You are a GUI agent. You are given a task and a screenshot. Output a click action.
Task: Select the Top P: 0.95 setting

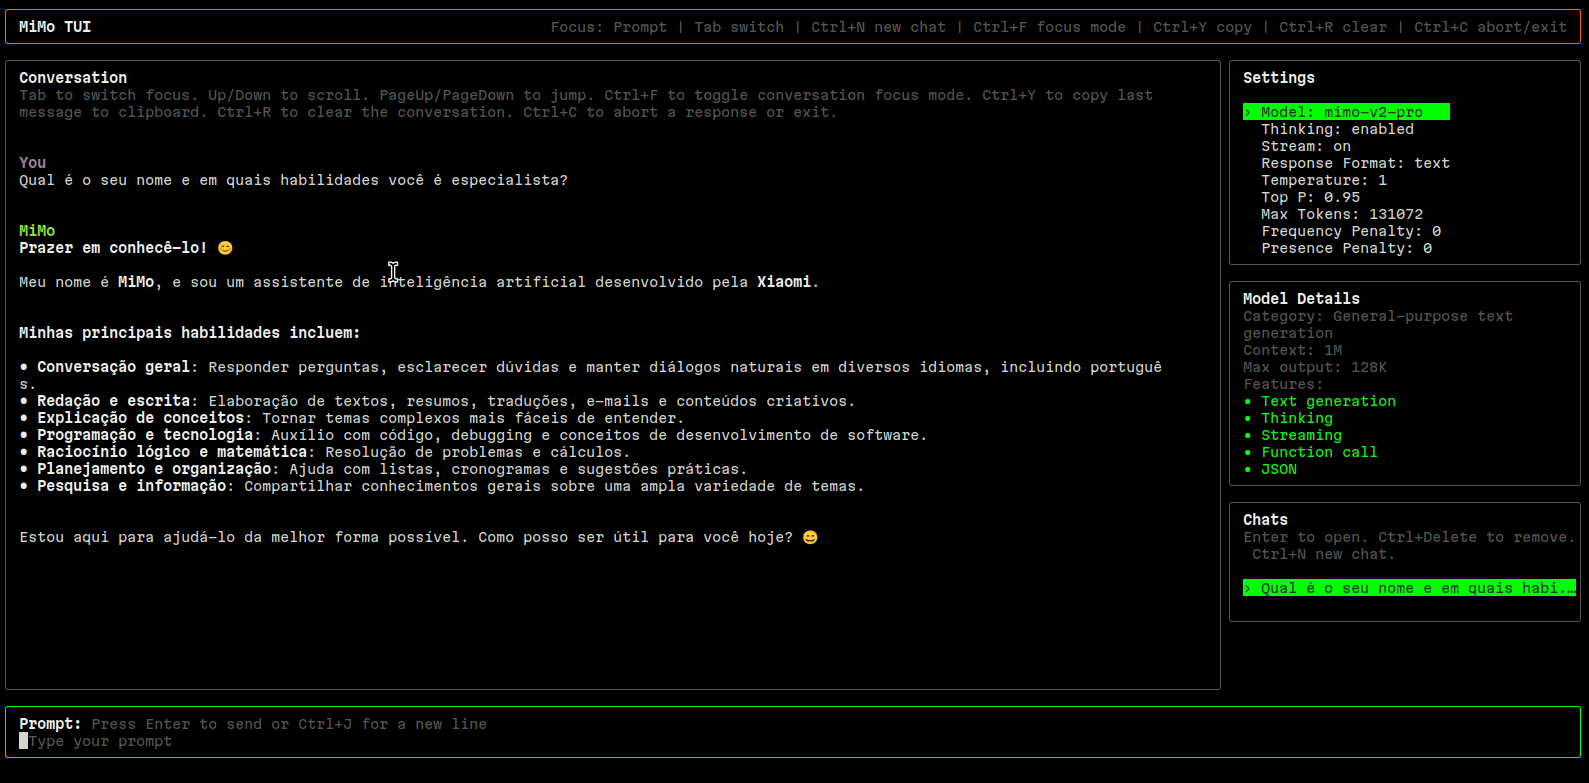tap(1310, 197)
